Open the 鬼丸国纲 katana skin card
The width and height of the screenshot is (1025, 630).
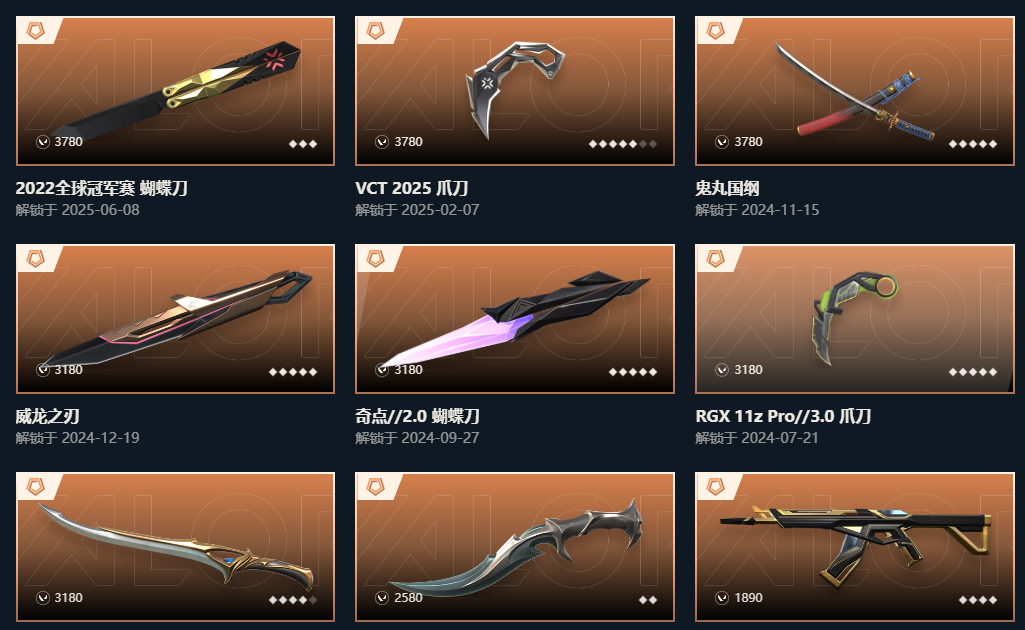855,91
